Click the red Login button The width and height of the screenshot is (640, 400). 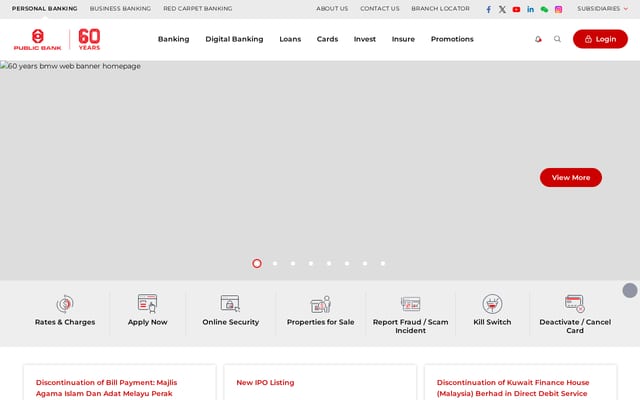600,39
